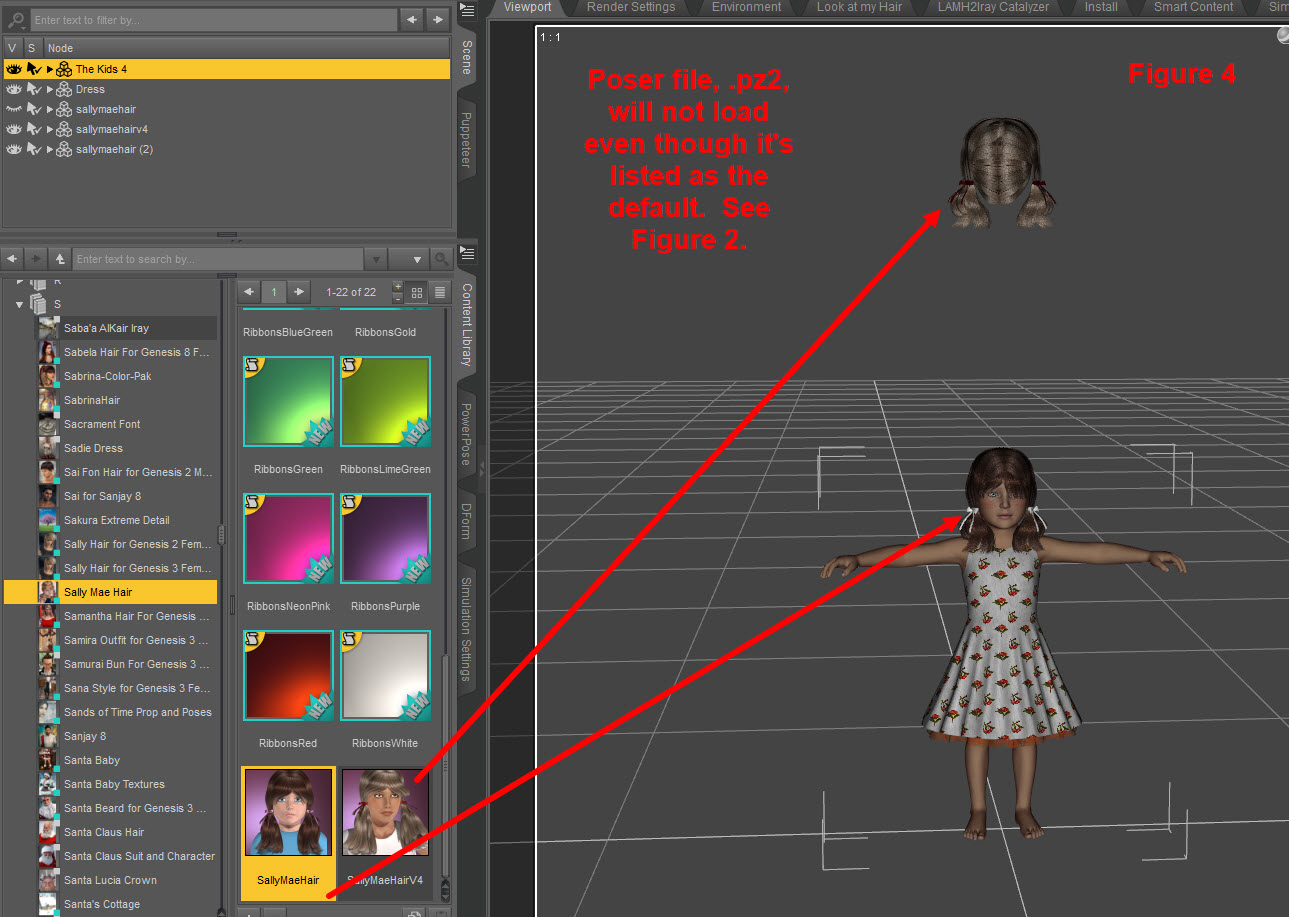Open the Content Library pane options menu icon
The height and width of the screenshot is (917, 1289).
click(466, 251)
